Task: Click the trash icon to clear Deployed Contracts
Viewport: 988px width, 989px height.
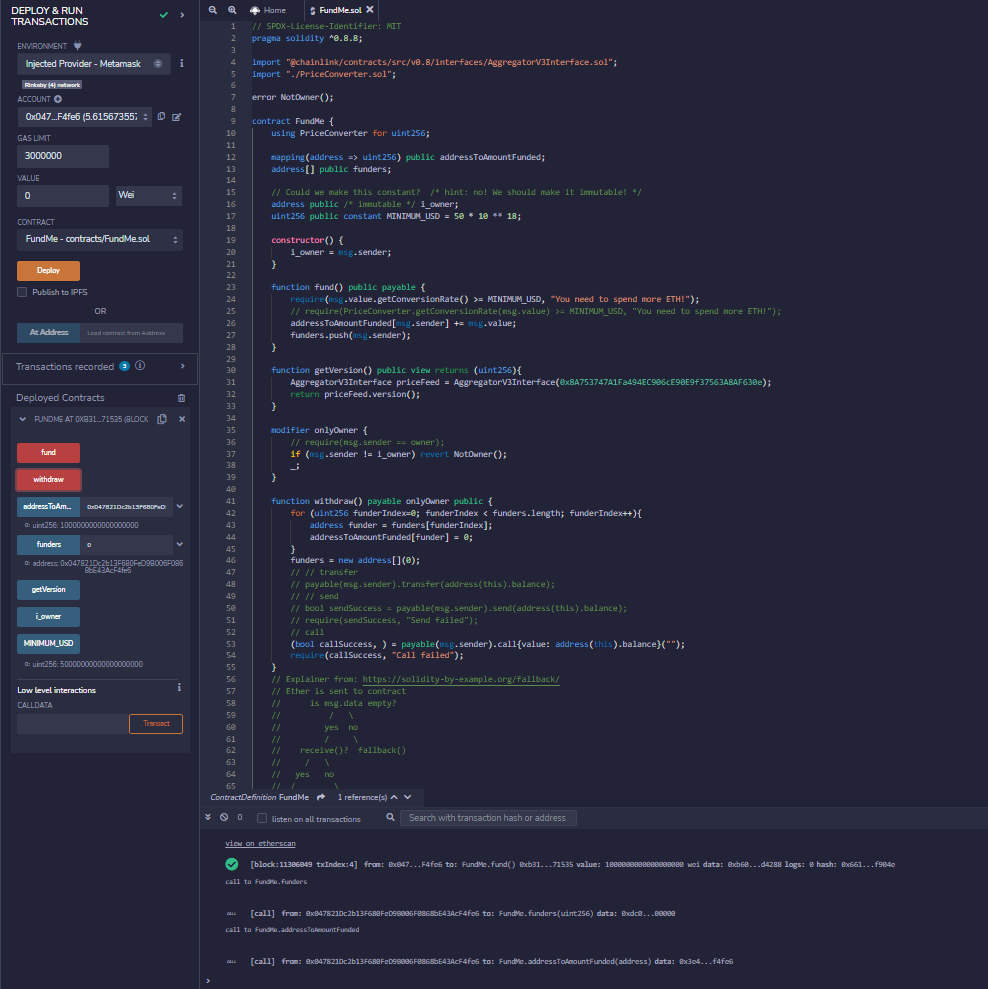Action: pos(182,398)
